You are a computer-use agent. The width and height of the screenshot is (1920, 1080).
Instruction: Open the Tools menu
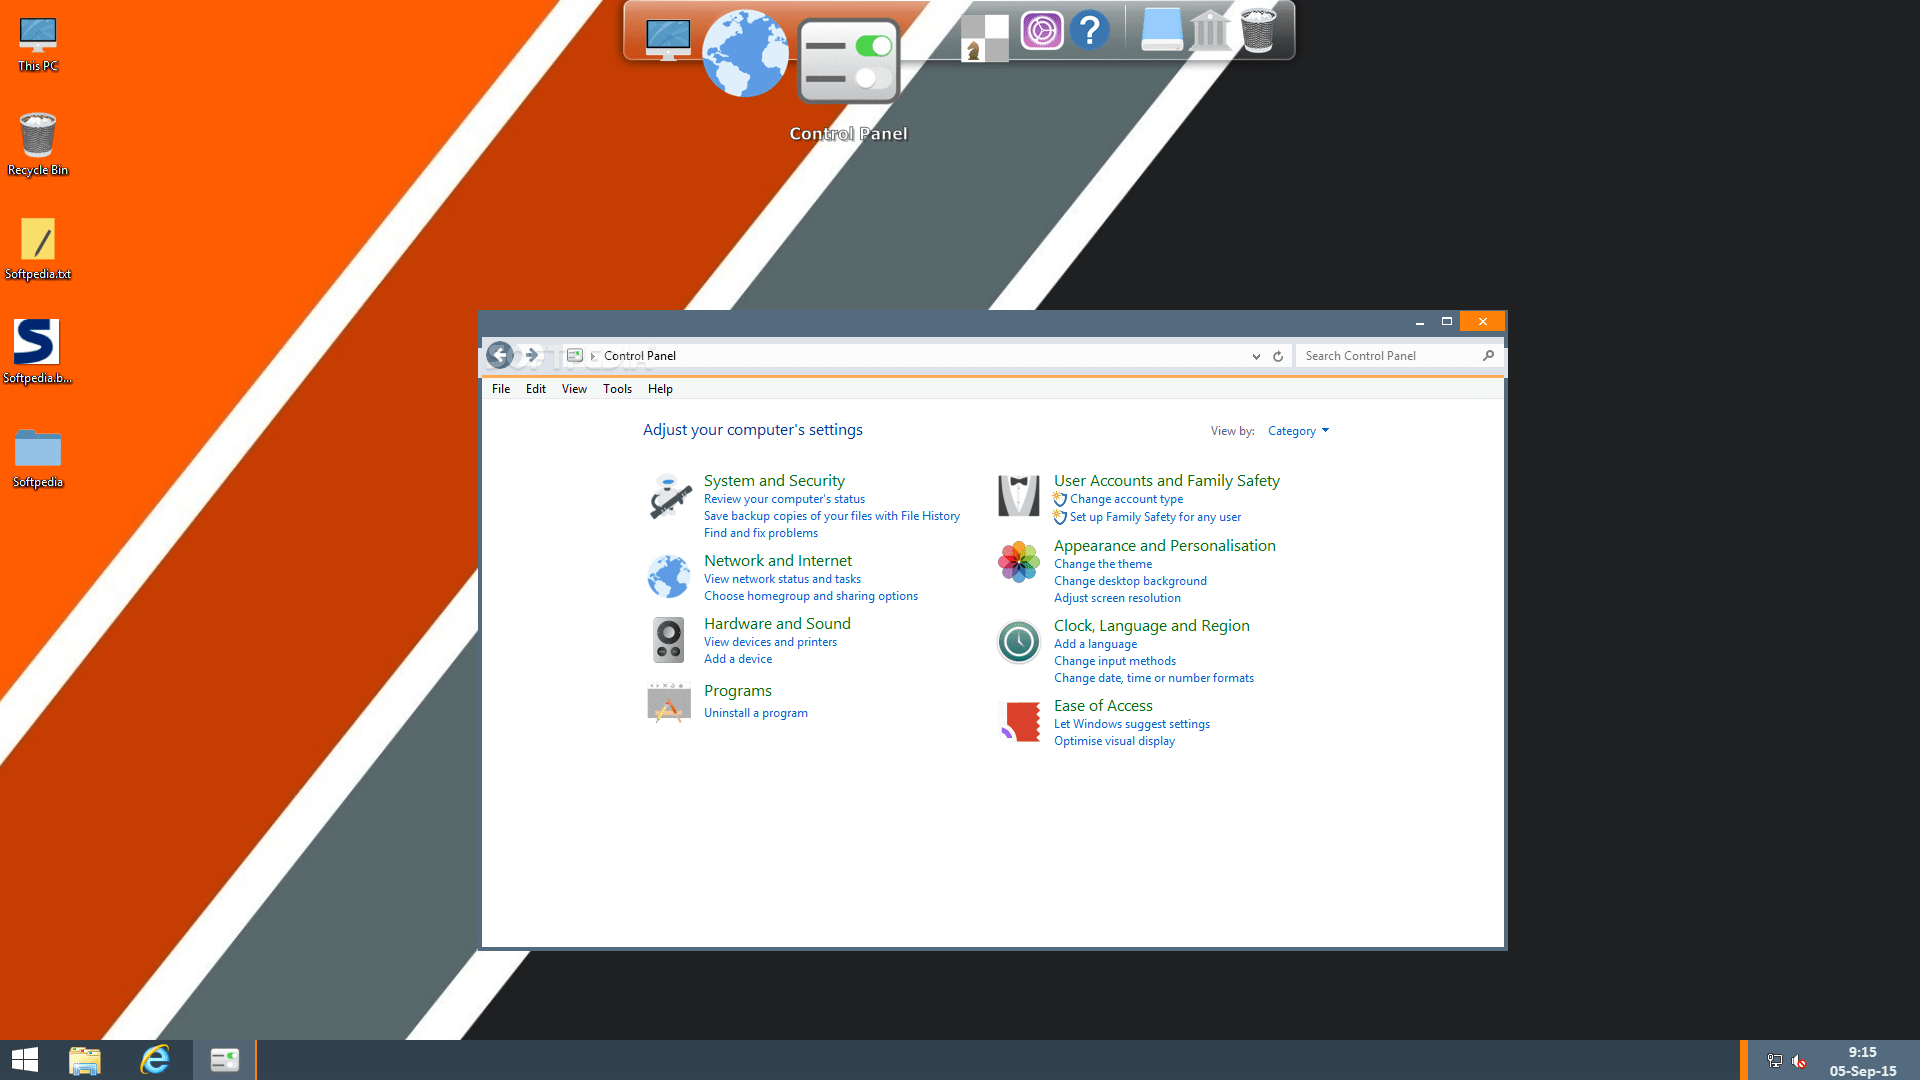(x=617, y=389)
